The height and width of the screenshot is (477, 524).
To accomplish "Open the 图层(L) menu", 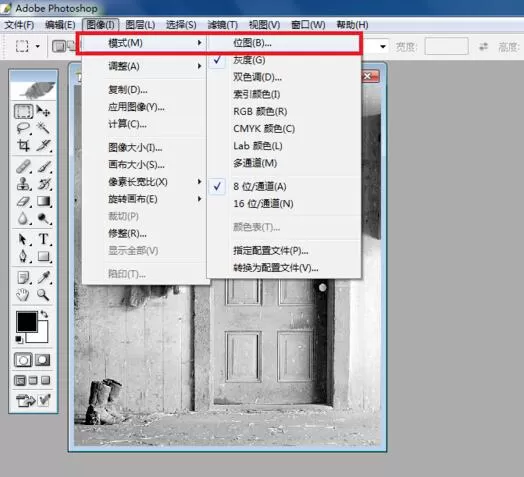I will pos(140,25).
